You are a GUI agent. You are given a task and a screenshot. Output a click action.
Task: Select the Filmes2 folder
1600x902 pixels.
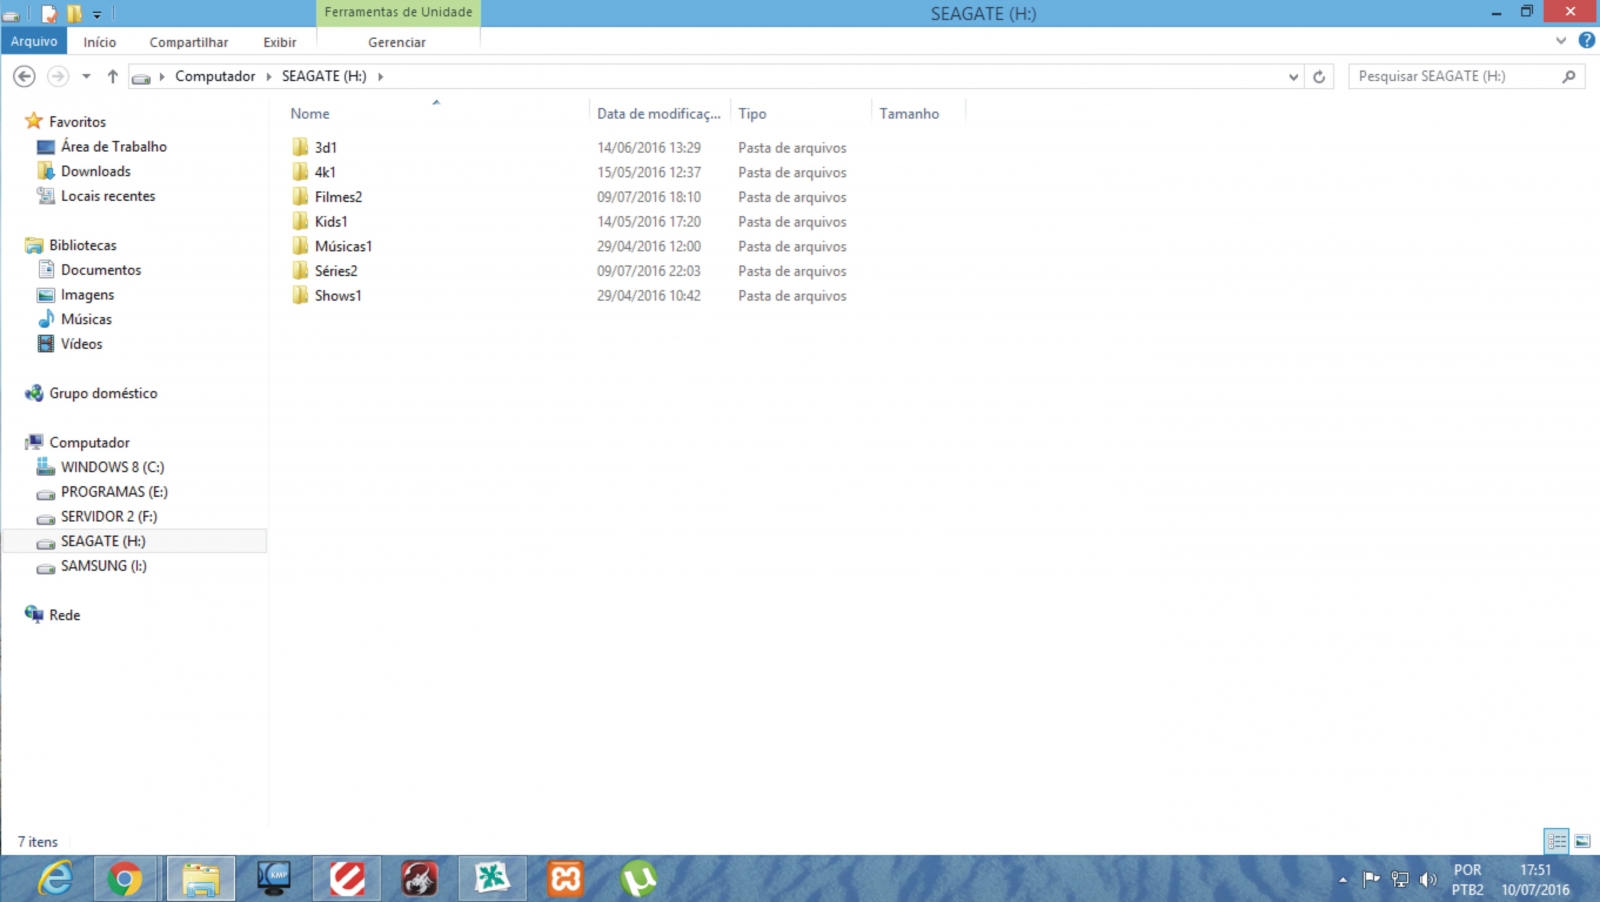tap(338, 197)
